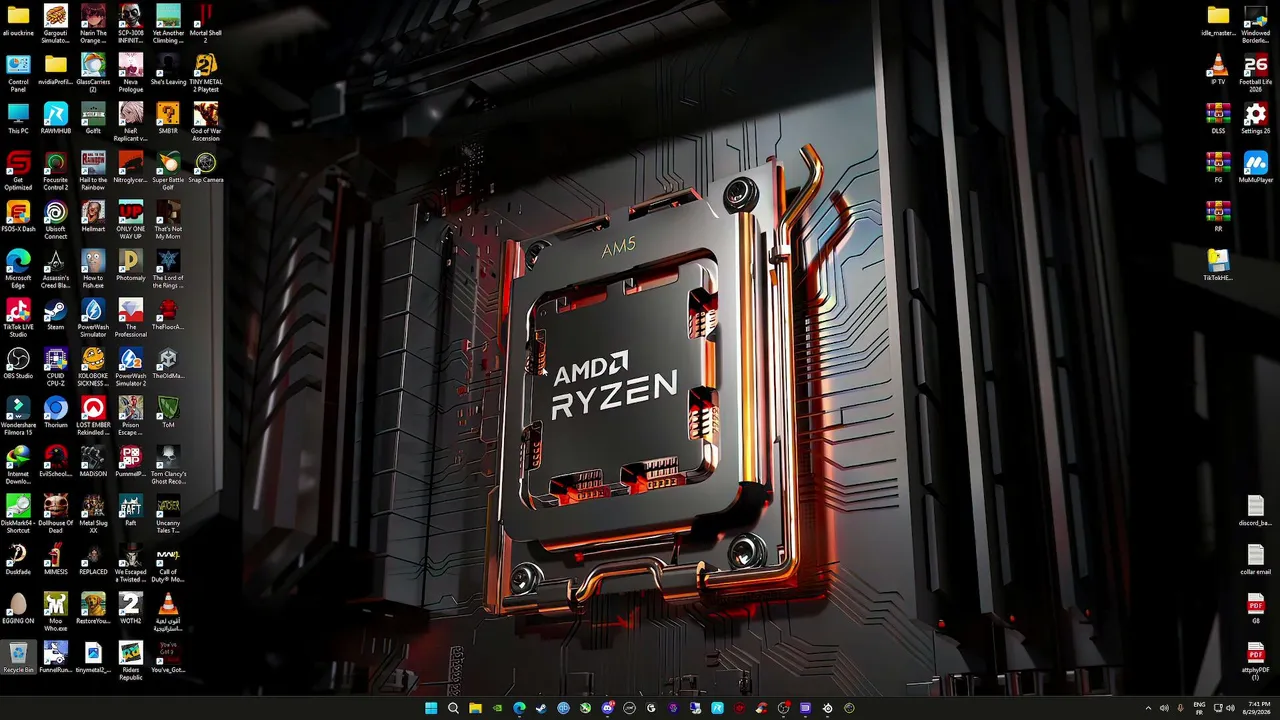Click the DLSS archive on desktop

click(x=1218, y=118)
